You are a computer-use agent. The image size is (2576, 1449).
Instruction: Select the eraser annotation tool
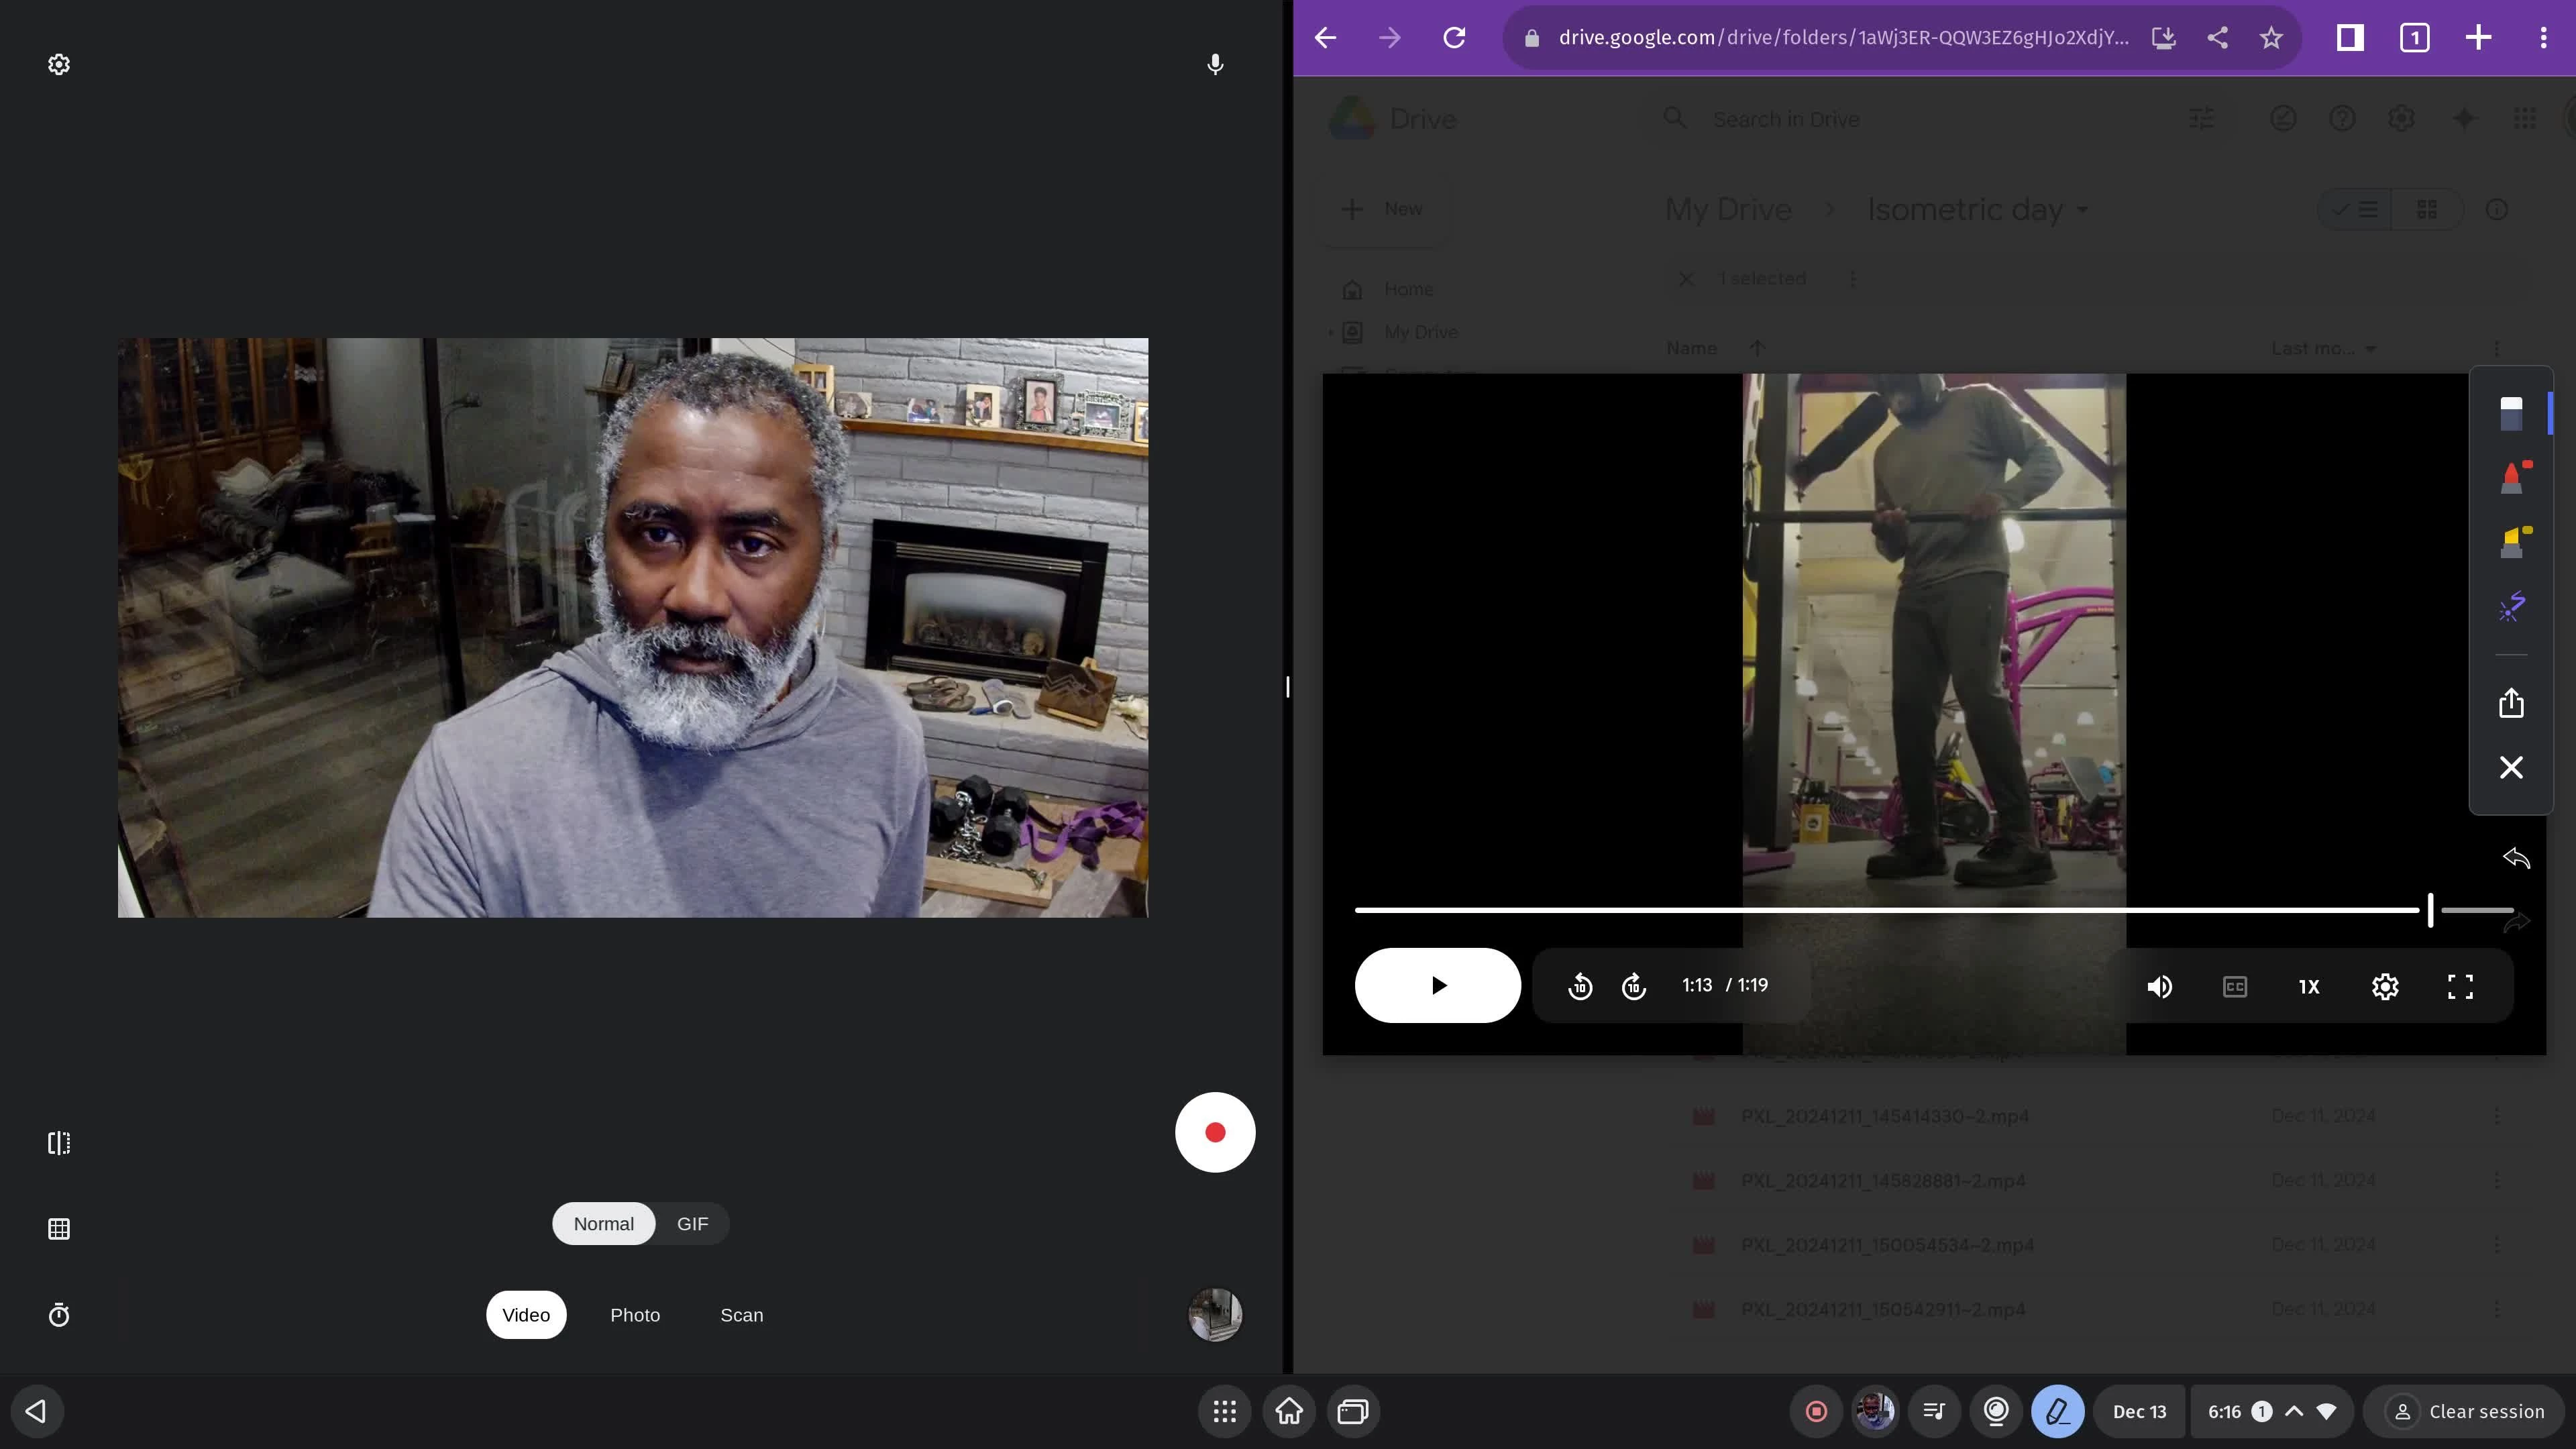click(x=2511, y=413)
